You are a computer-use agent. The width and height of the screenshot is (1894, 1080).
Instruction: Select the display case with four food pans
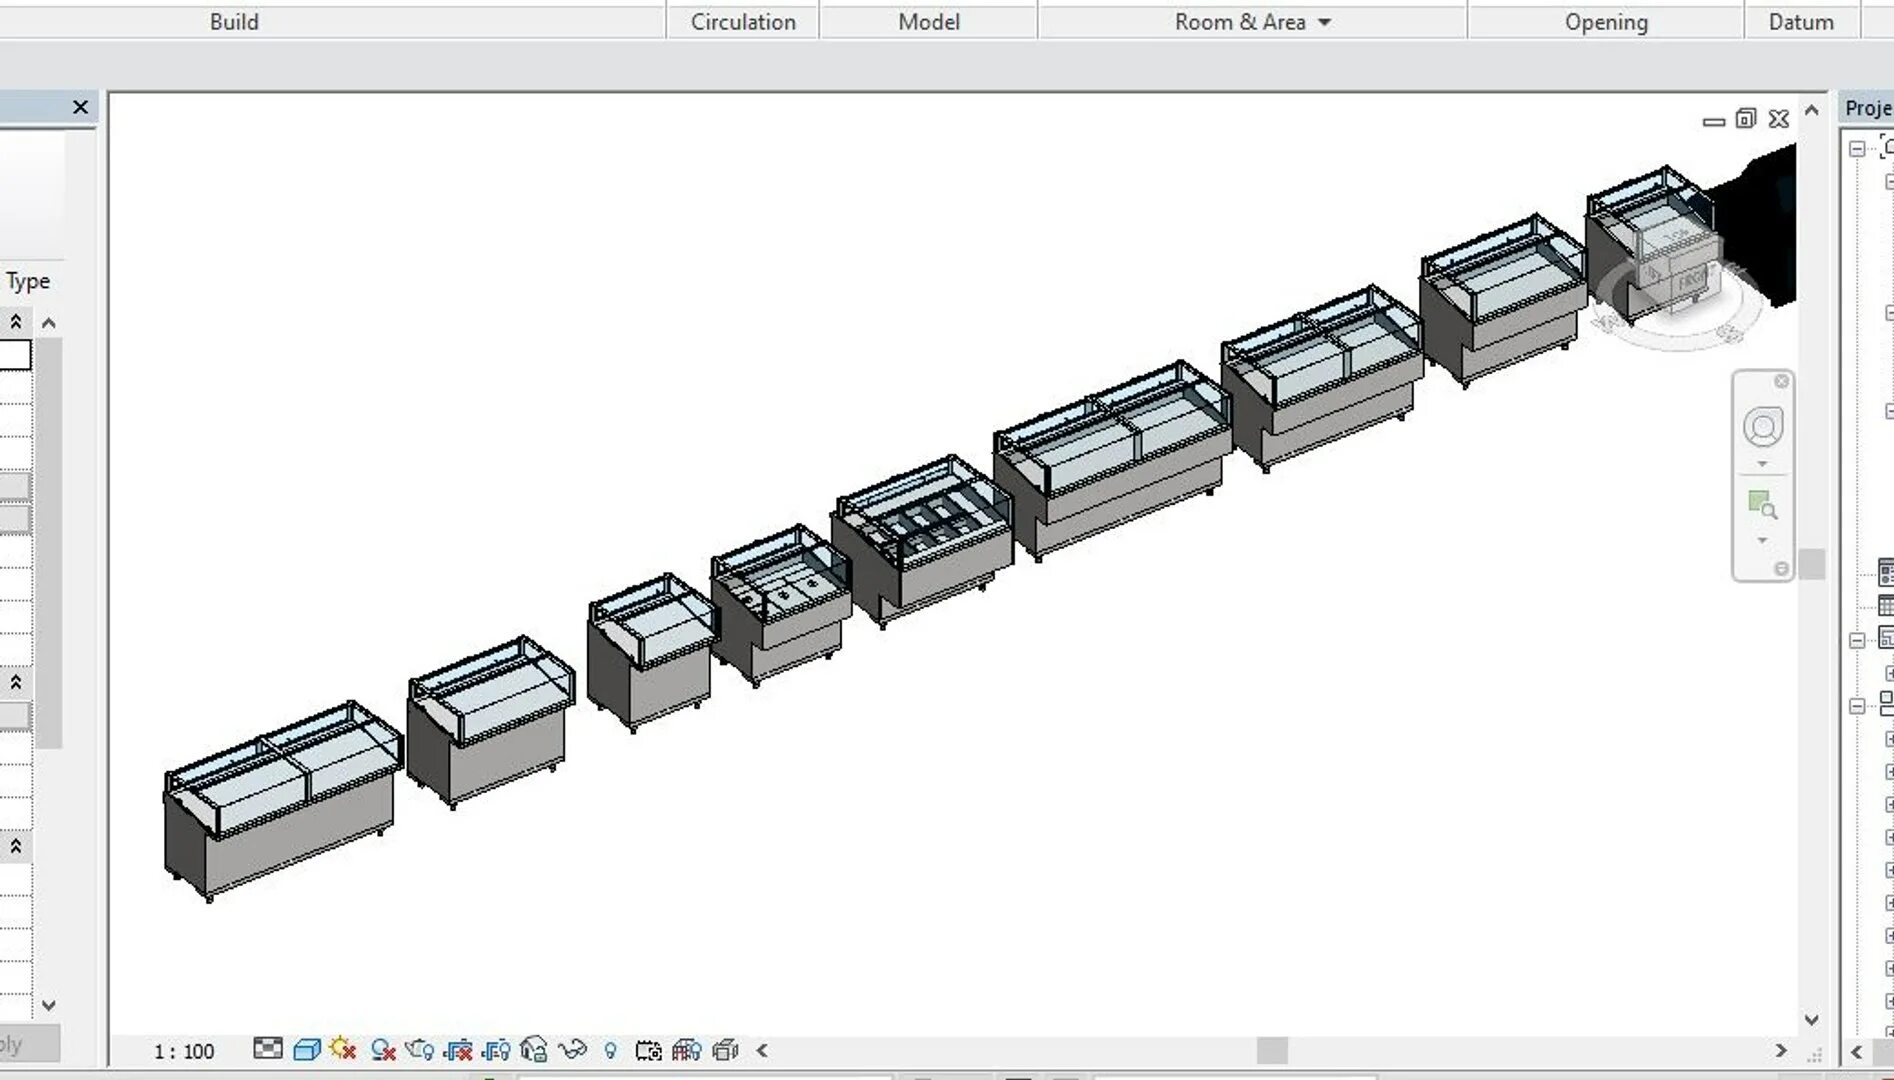[923, 540]
